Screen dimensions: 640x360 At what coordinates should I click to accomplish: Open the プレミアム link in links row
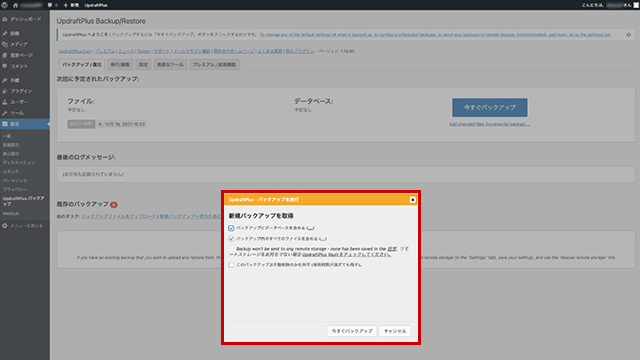[105, 51]
